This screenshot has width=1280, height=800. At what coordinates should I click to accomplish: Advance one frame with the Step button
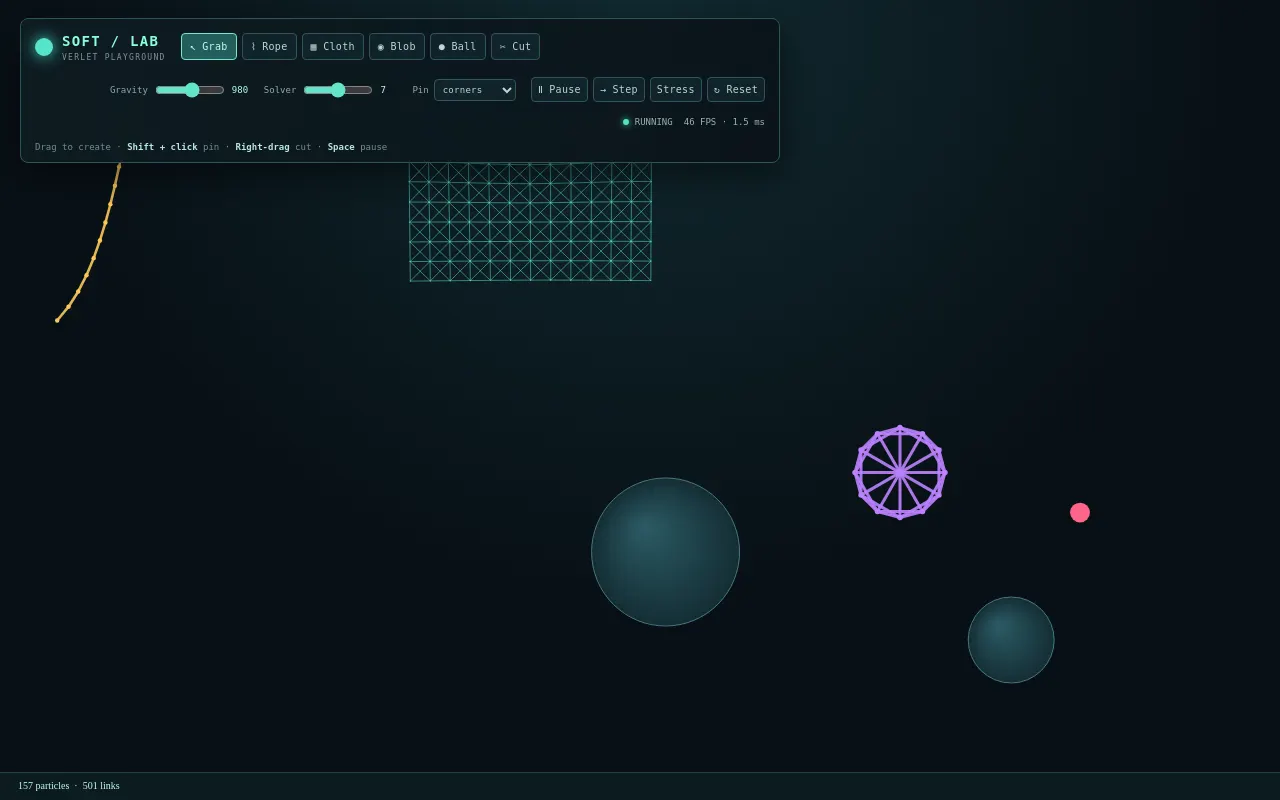tap(619, 90)
